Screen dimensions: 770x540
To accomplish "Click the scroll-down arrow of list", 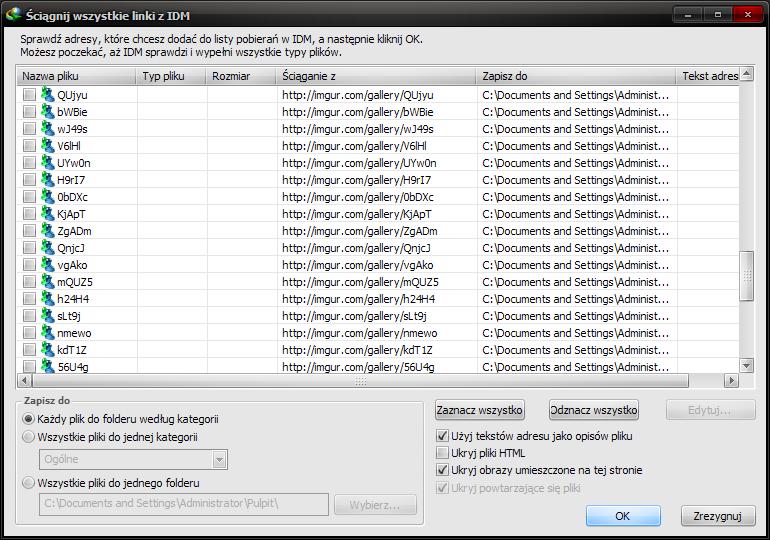I will 746,365.
